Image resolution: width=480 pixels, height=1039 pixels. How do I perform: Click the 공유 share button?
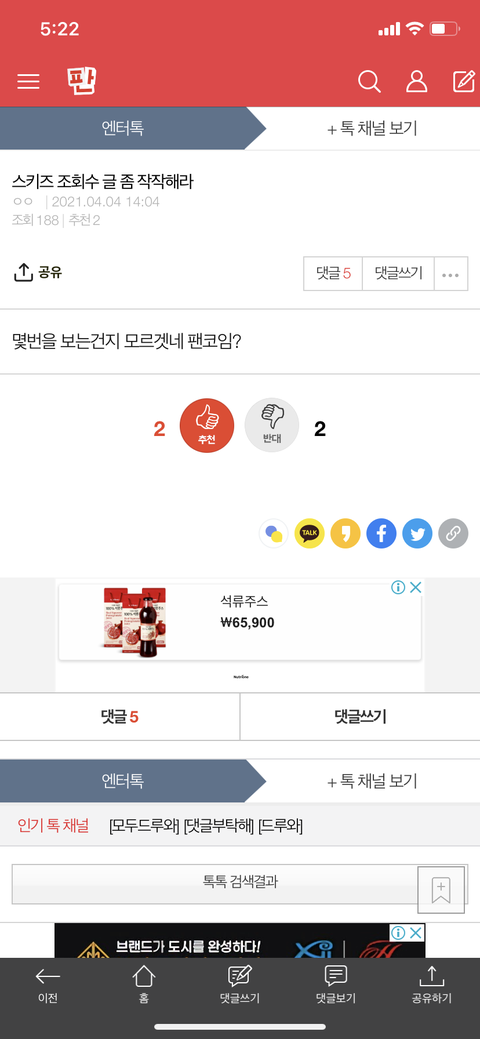tap(38, 272)
